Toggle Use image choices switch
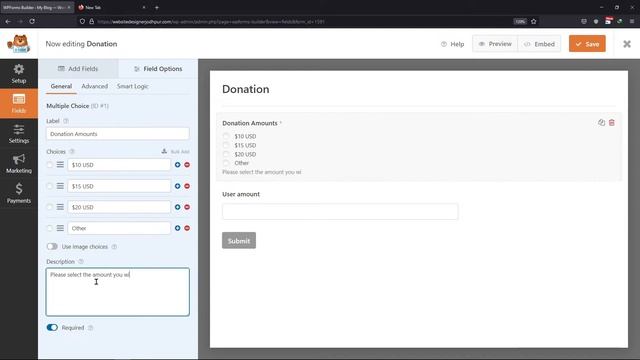Viewport: 640px width, 360px height. point(52,247)
